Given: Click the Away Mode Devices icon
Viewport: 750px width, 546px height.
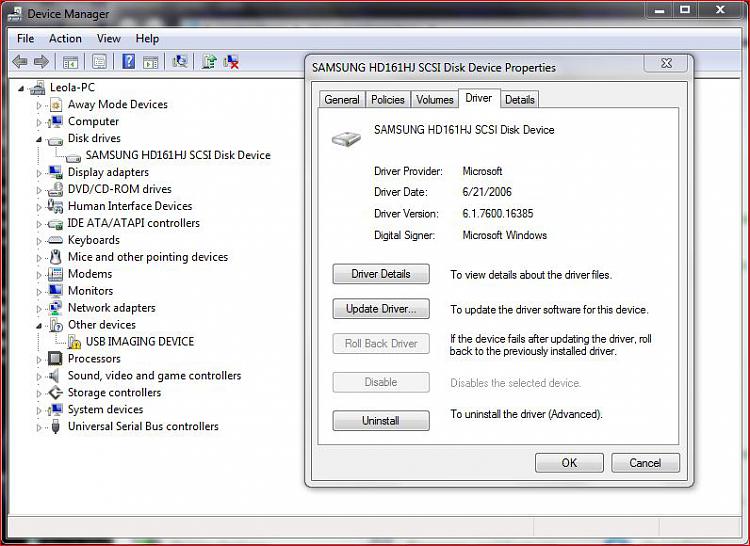Looking at the screenshot, I should point(56,105).
